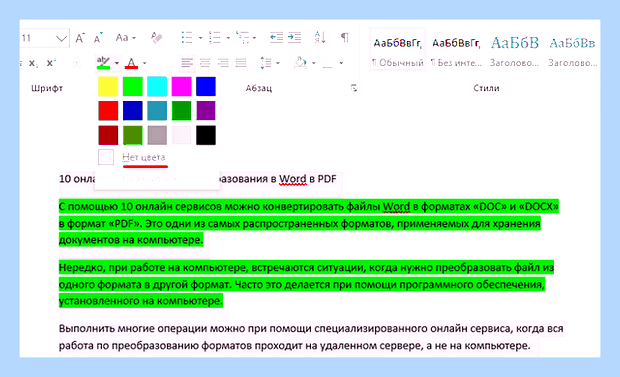Click the font color A with red underline
620x377 pixels.
(x=131, y=63)
